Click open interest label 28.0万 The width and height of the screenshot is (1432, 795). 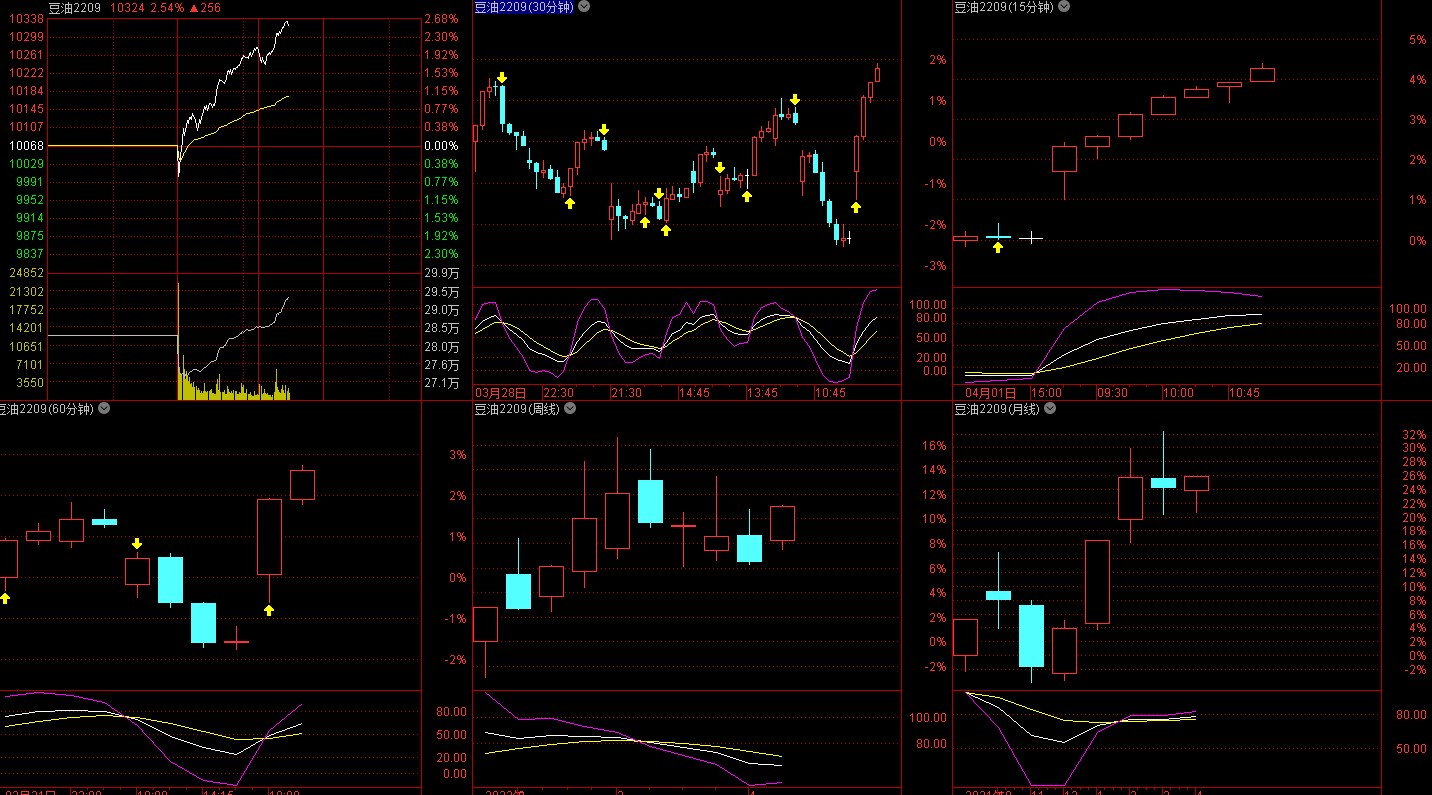(441, 347)
